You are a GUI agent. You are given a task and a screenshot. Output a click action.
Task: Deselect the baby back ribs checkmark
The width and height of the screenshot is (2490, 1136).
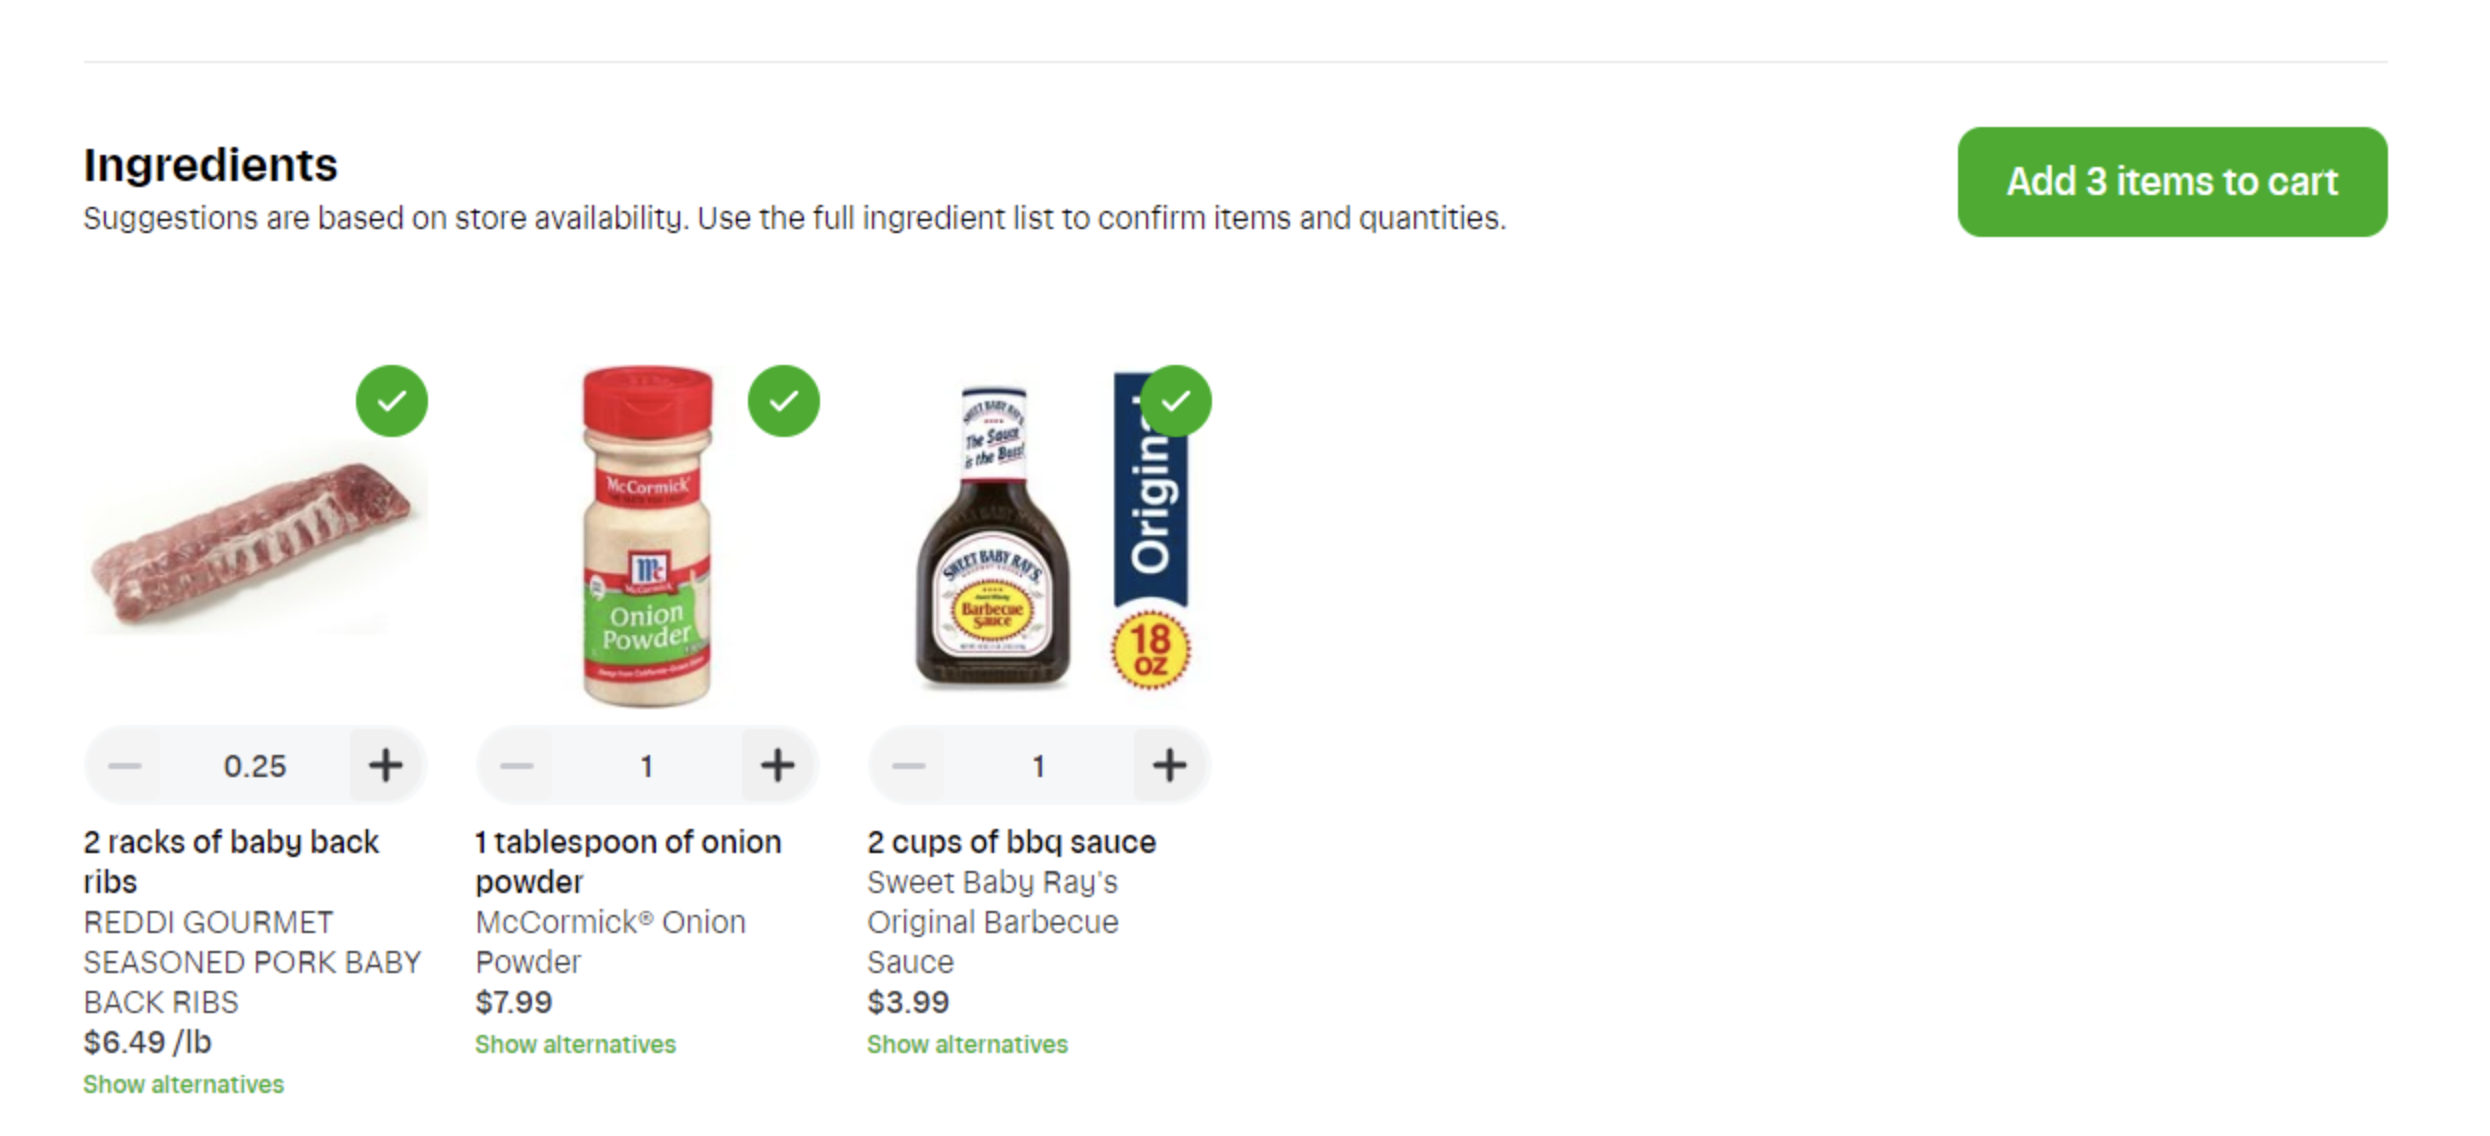coord(392,401)
